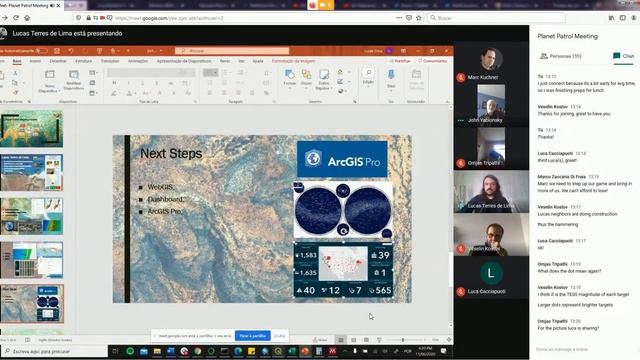The width and height of the screenshot is (640, 360).
Task: Reload the browser page
Action: point(16,18)
